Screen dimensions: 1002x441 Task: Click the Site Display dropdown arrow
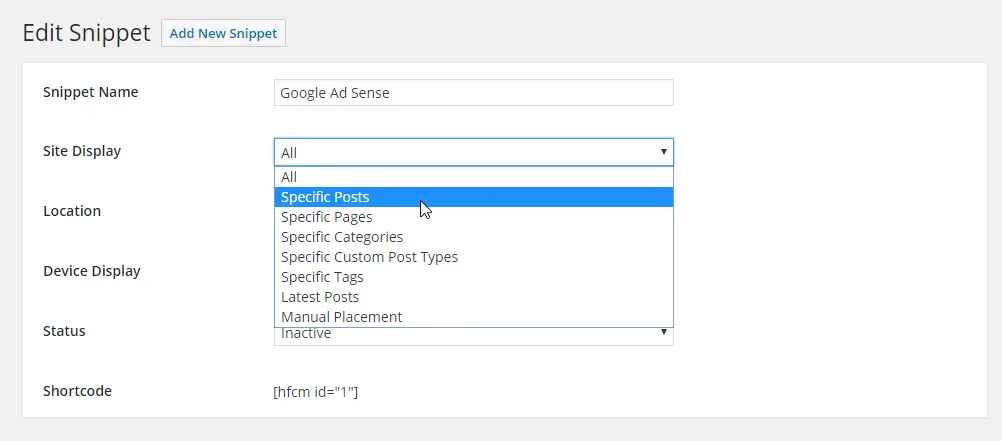click(x=663, y=152)
